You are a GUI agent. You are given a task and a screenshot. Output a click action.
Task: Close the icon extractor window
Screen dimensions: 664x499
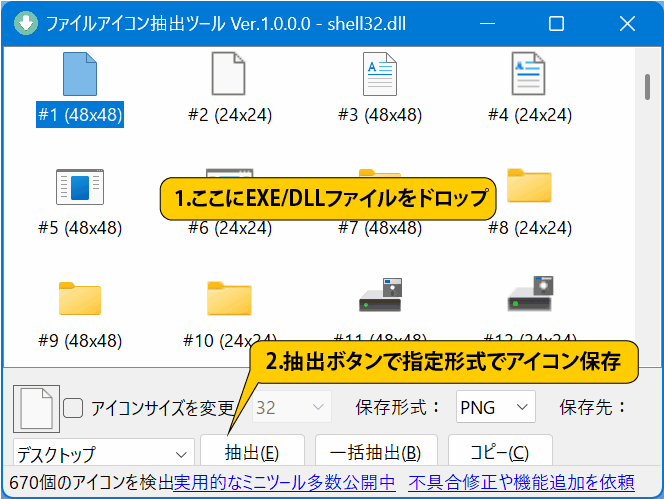627,23
